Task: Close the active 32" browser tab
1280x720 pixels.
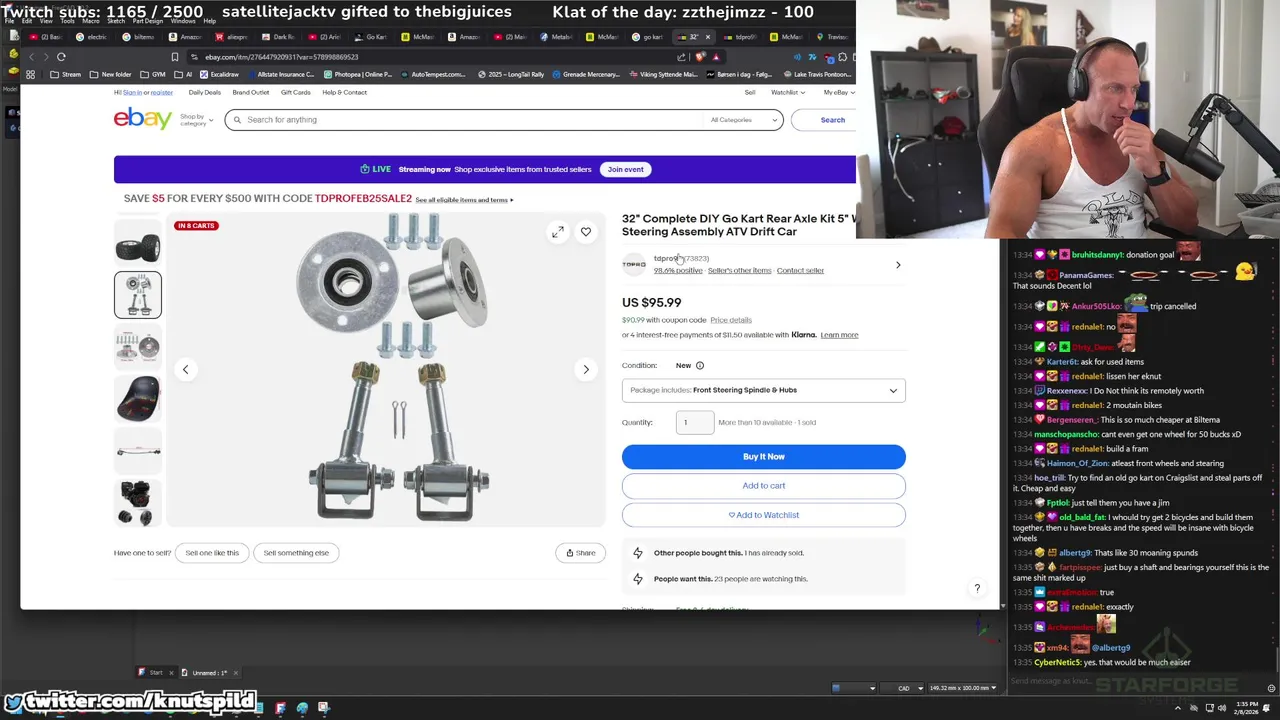Action: [708, 37]
